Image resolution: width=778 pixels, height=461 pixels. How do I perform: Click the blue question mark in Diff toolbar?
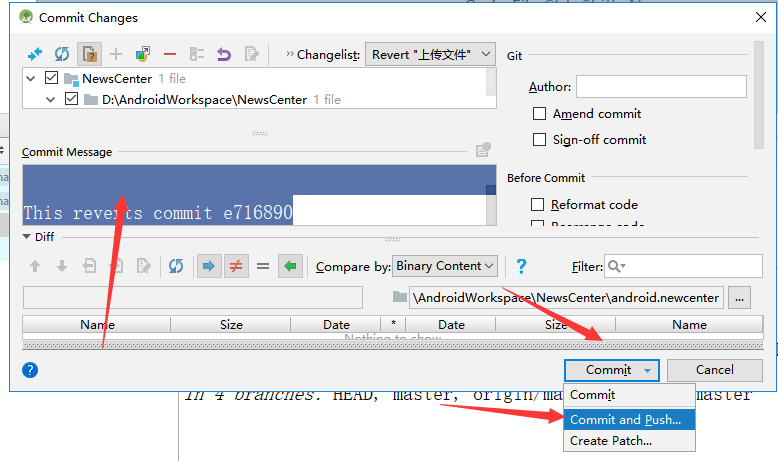click(x=521, y=266)
